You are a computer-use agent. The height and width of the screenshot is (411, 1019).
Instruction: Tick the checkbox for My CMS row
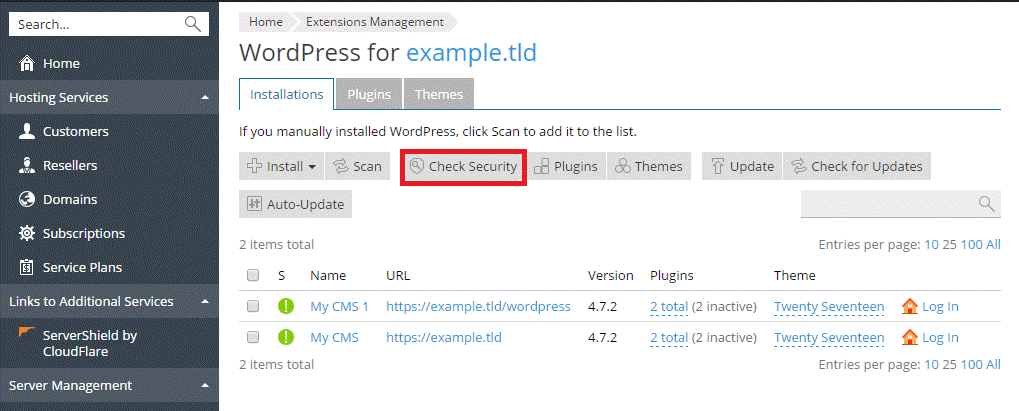pyautogui.click(x=253, y=338)
